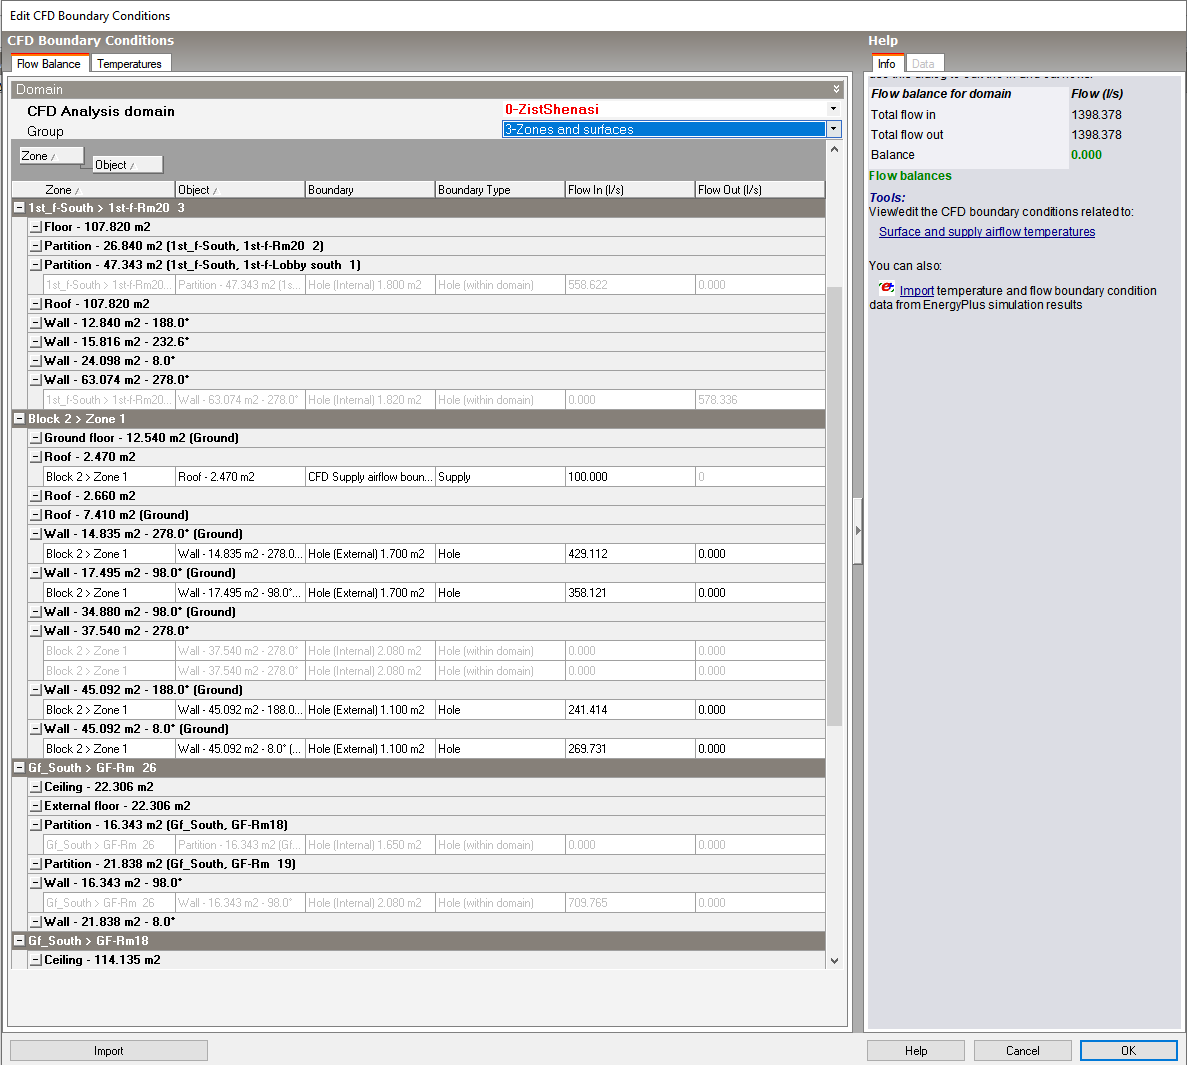The image size is (1187, 1065).
Task: Collapse the Floor - 107.820 m2 row
Action: 36,227
